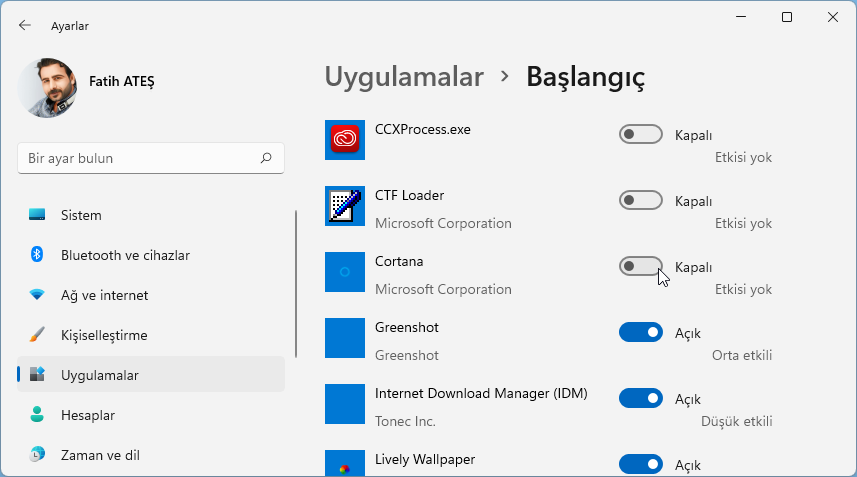Image resolution: width=857 pixels, height=477 pixels.
Task: Turn off Internet Download Manager toggle
Action: click(641, 398)
